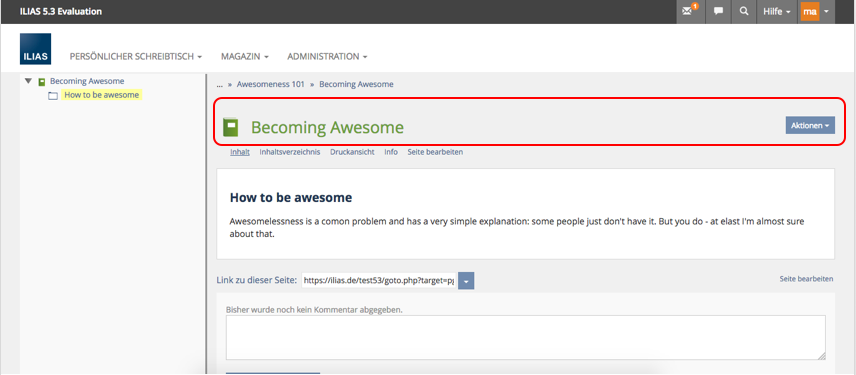Open the dropdown beside the page link
The height and width of the screenshot is (375, 856).
tap(466, 281)
